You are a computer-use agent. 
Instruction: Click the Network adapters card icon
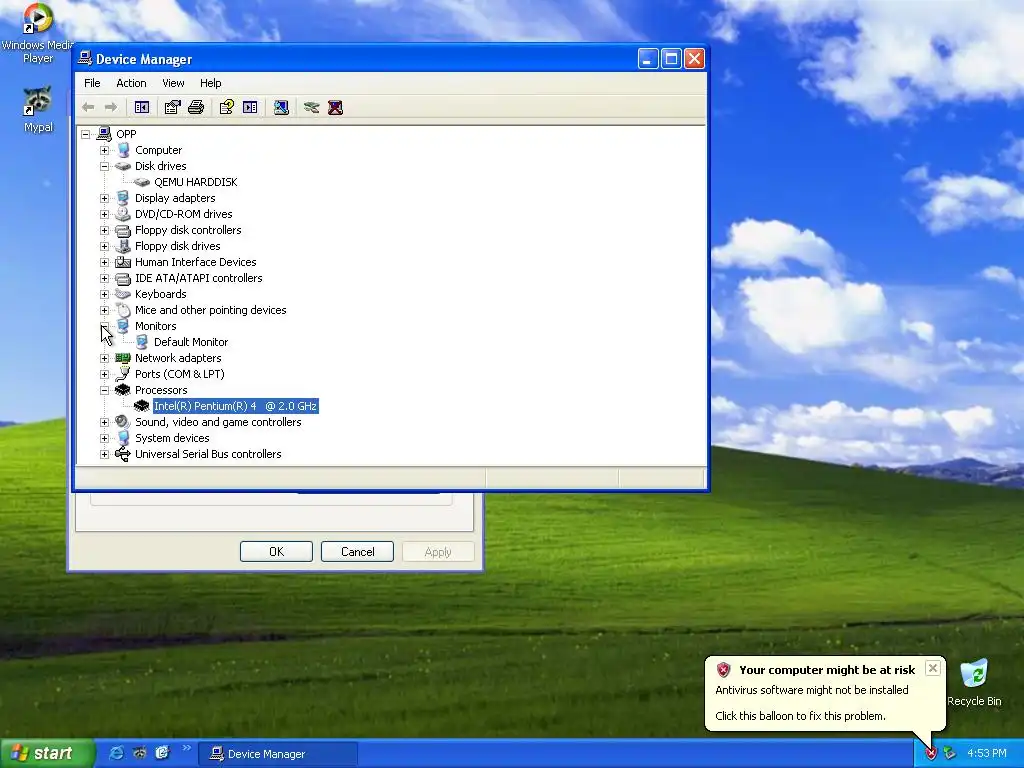coord(123,358)
